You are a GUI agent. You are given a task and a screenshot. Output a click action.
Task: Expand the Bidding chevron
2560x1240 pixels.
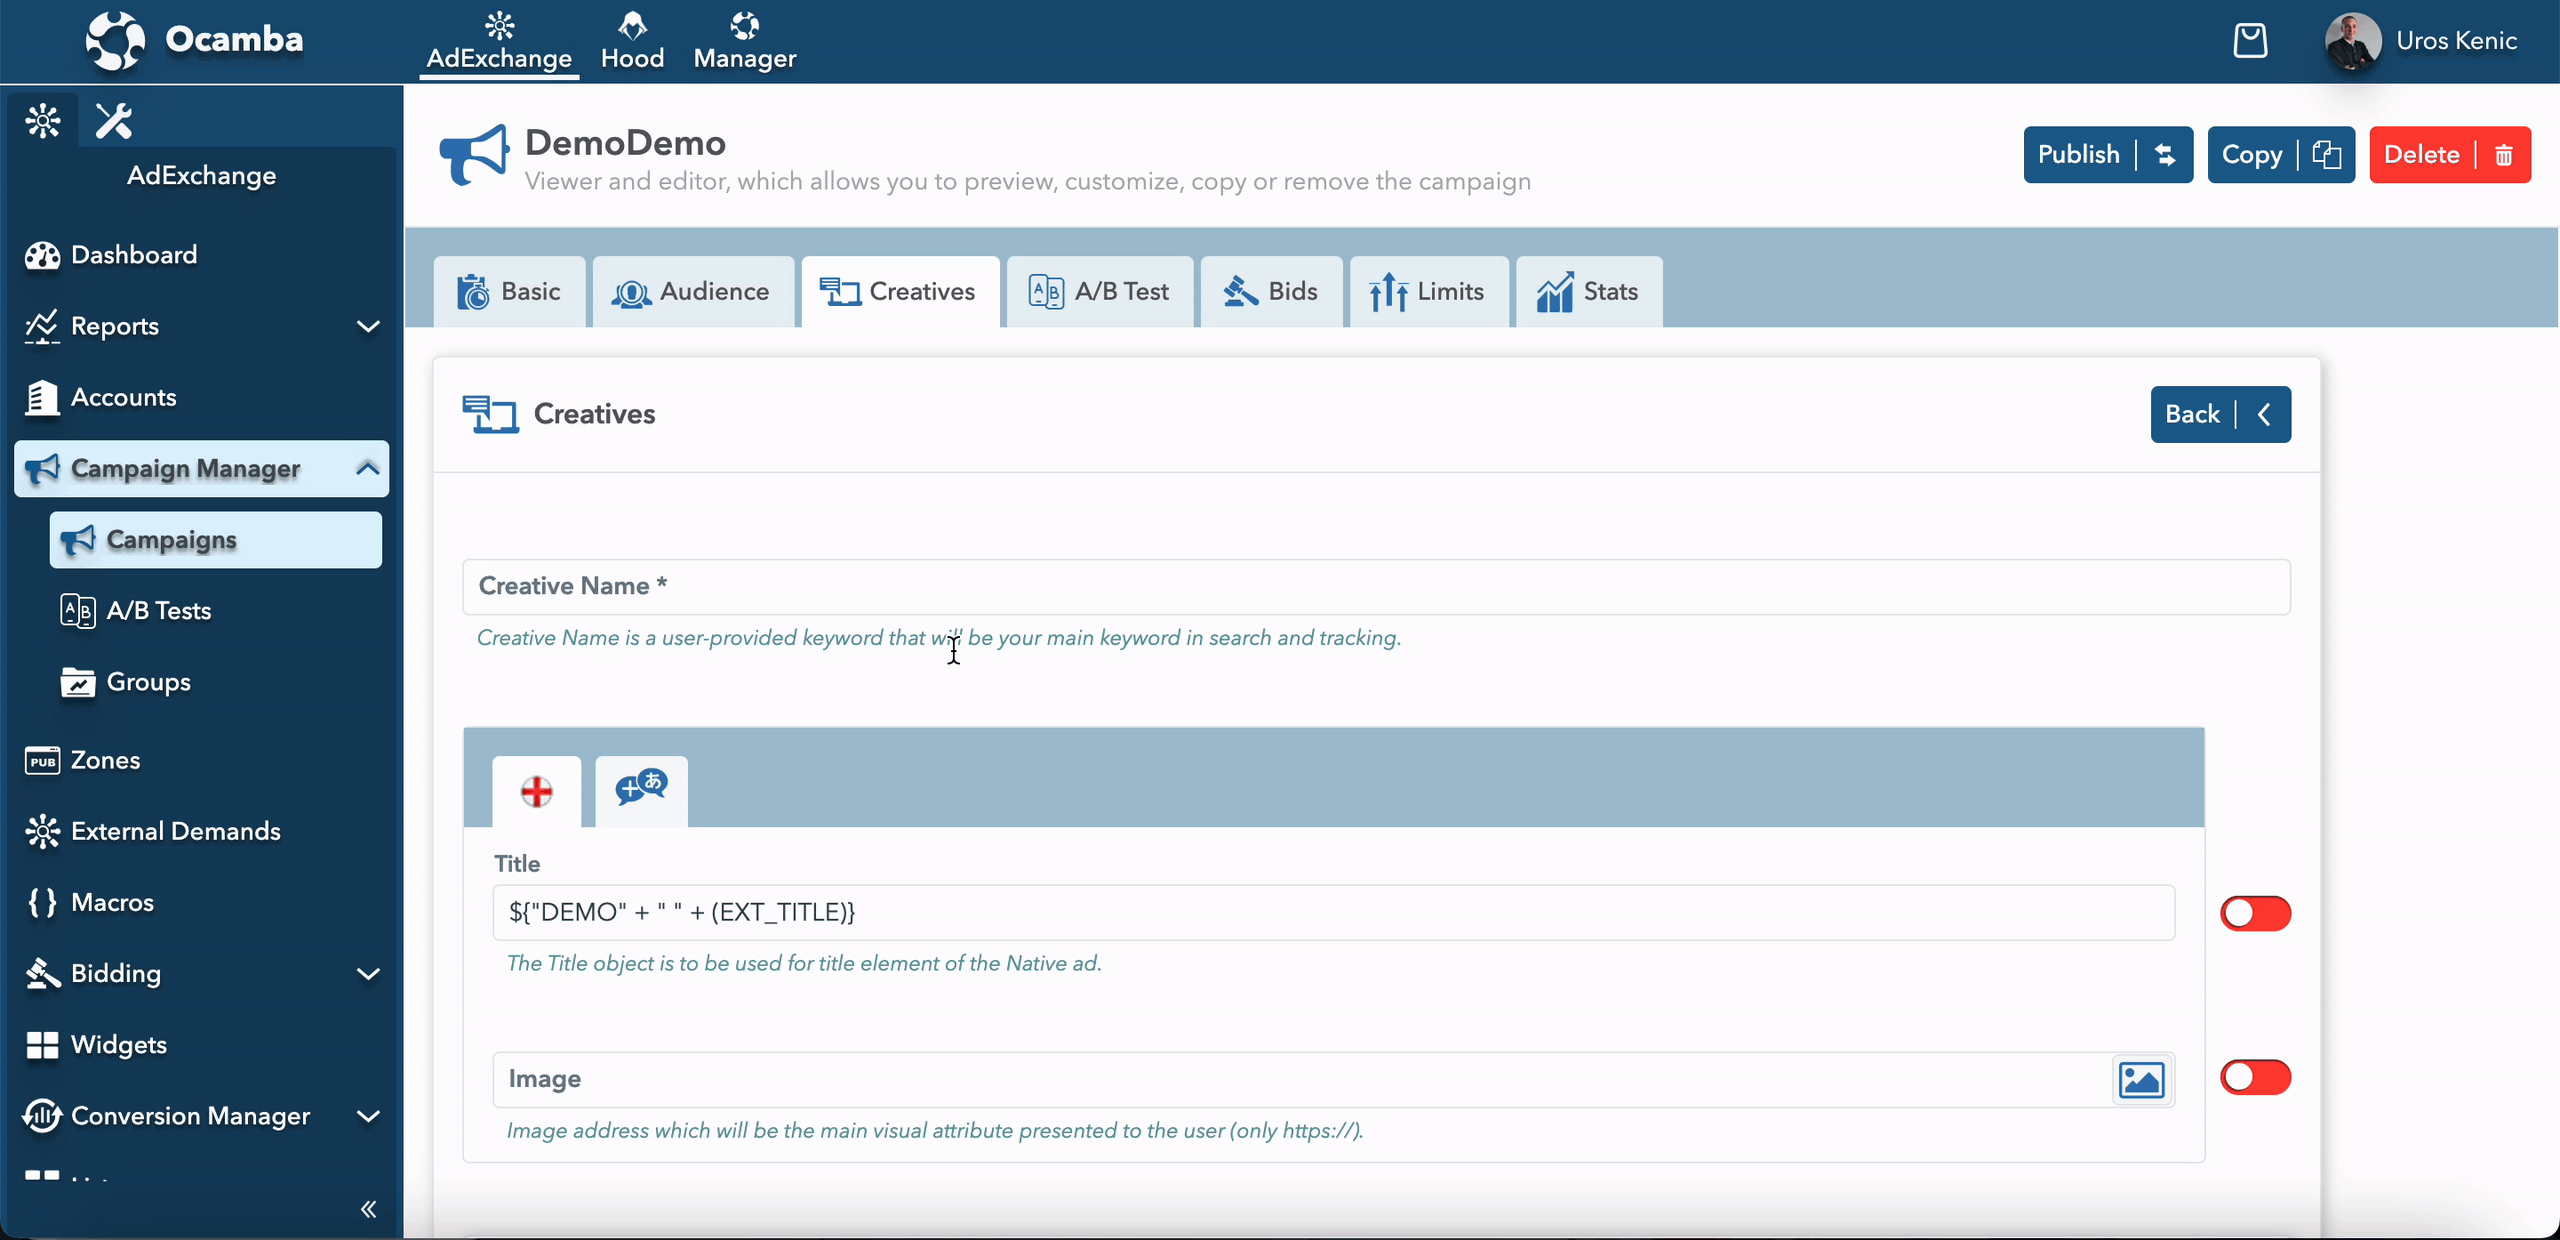click(368, 974)
